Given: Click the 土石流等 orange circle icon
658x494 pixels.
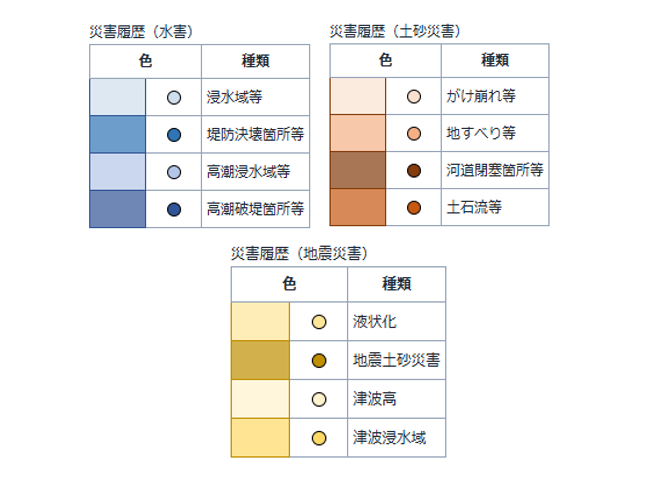Looking at the screenshot, I should (x=414, y=208).
